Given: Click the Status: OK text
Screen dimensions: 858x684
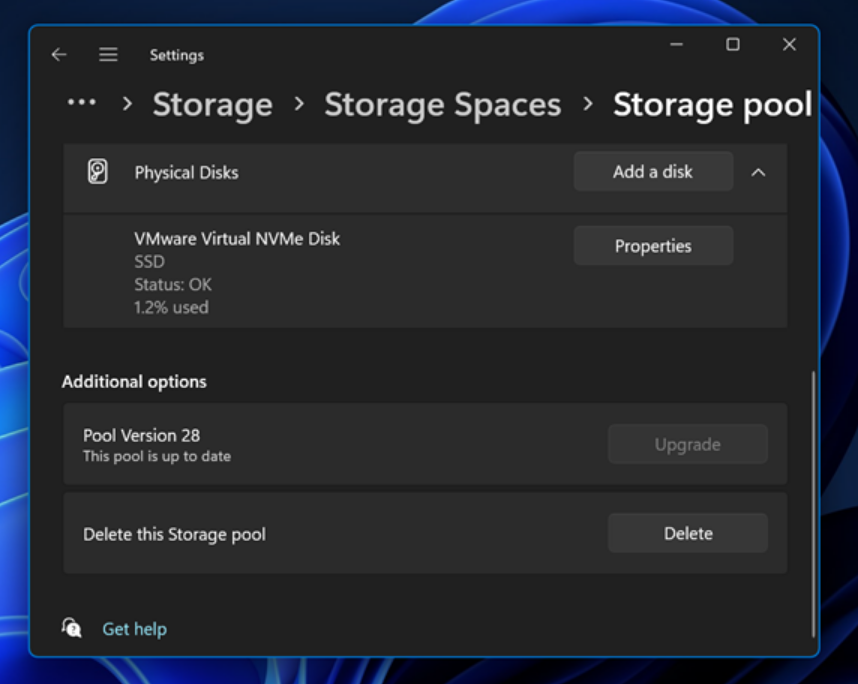Looking at the screenshot, I should pos(173,285).
